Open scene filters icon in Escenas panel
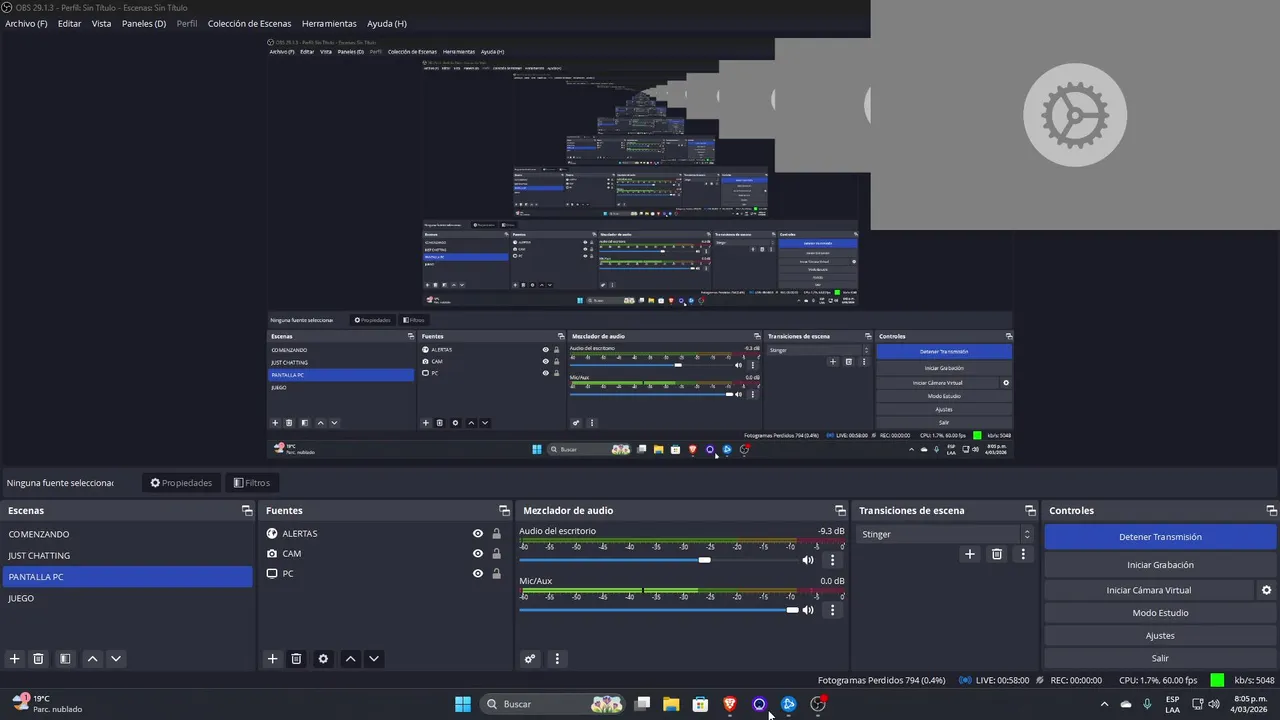 point(65,659)
